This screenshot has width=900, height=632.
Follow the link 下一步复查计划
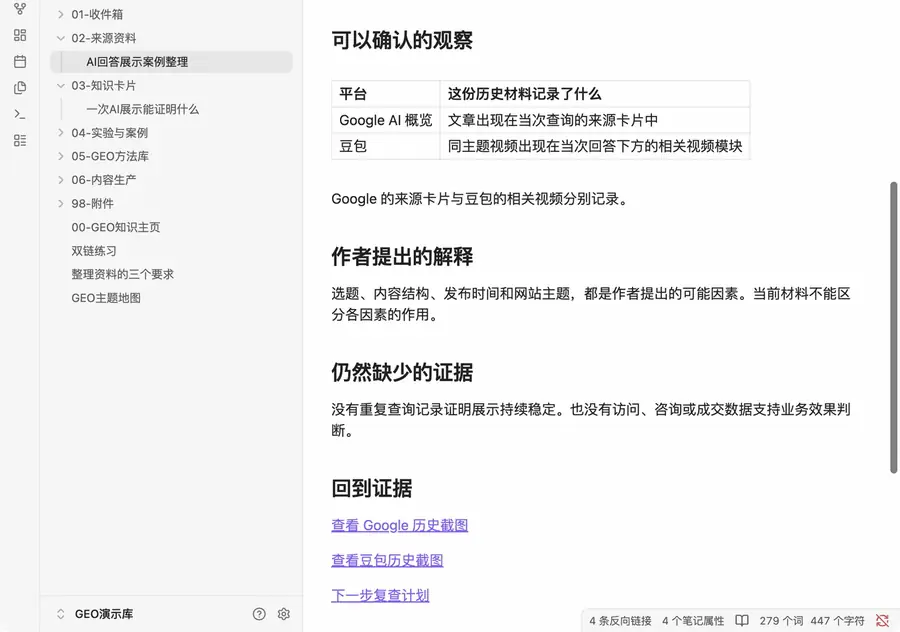(x=380, y=595)
